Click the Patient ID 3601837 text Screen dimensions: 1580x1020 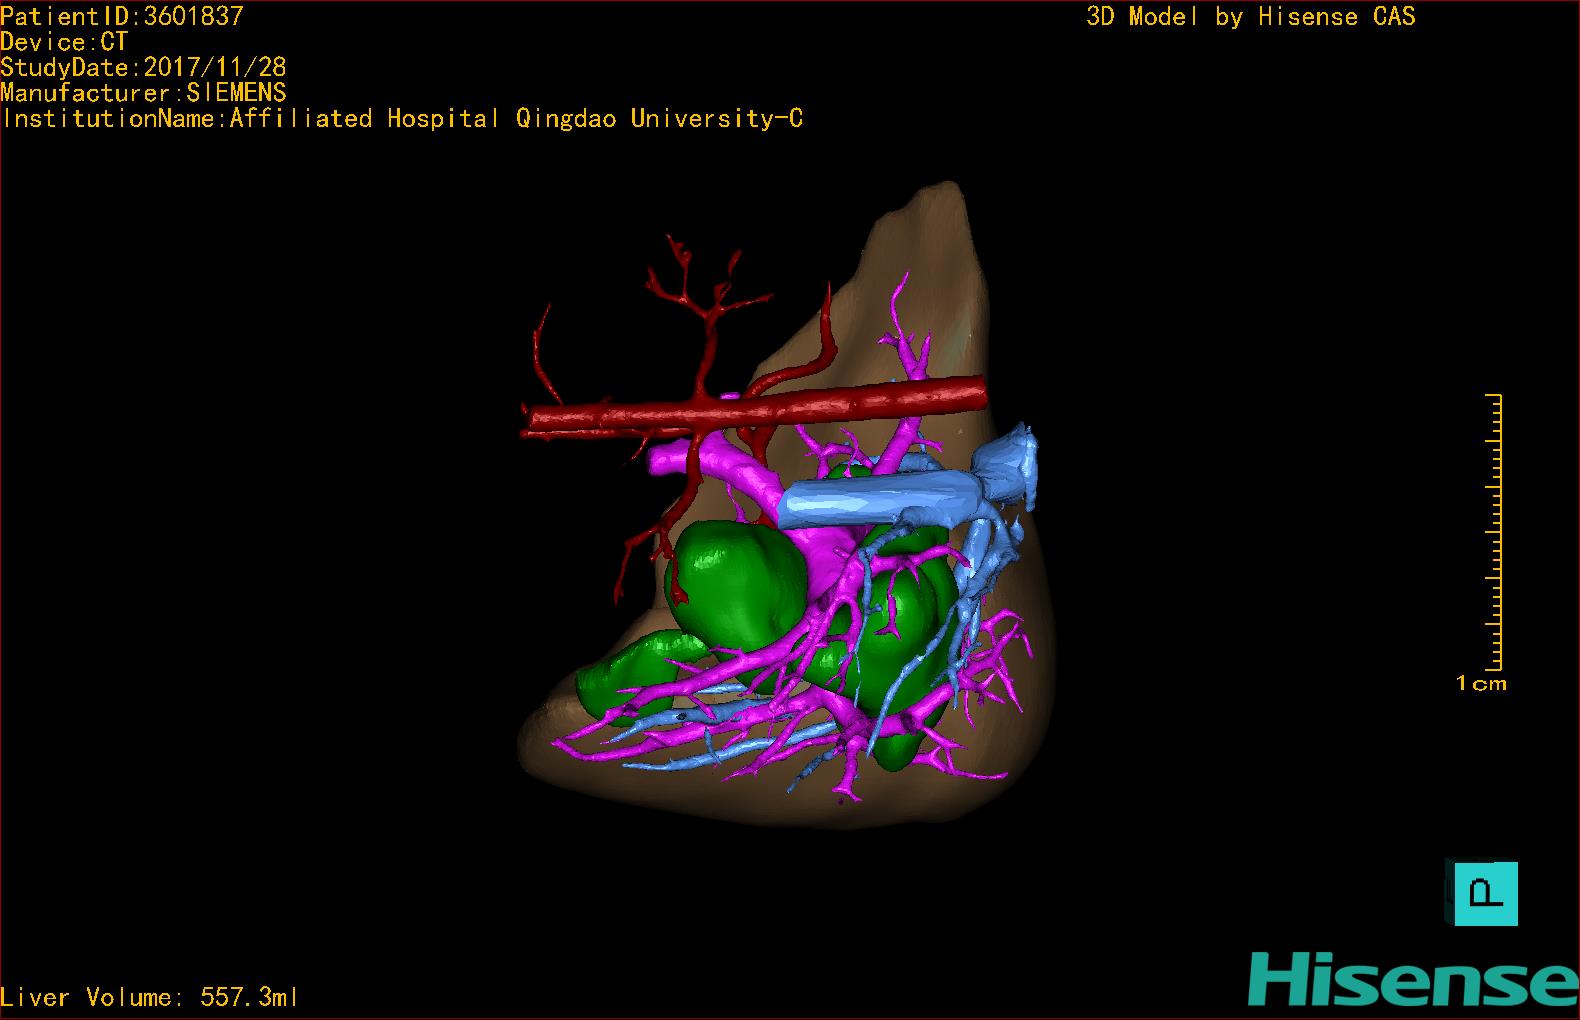point(122,16)
